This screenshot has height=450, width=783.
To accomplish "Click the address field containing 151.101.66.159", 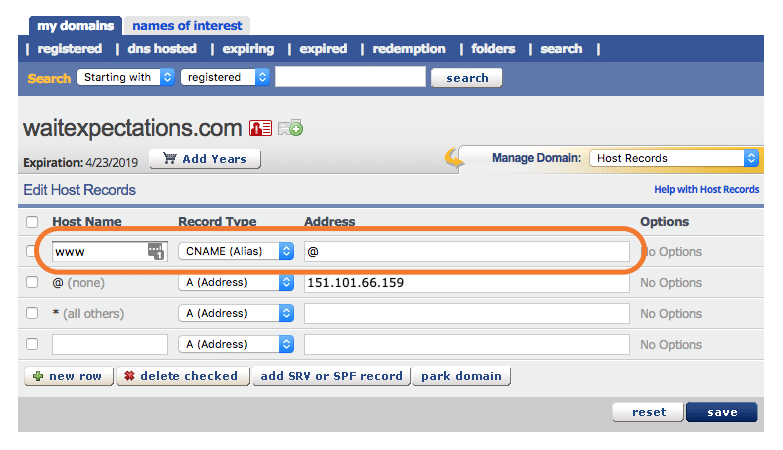I will [467, 283].
